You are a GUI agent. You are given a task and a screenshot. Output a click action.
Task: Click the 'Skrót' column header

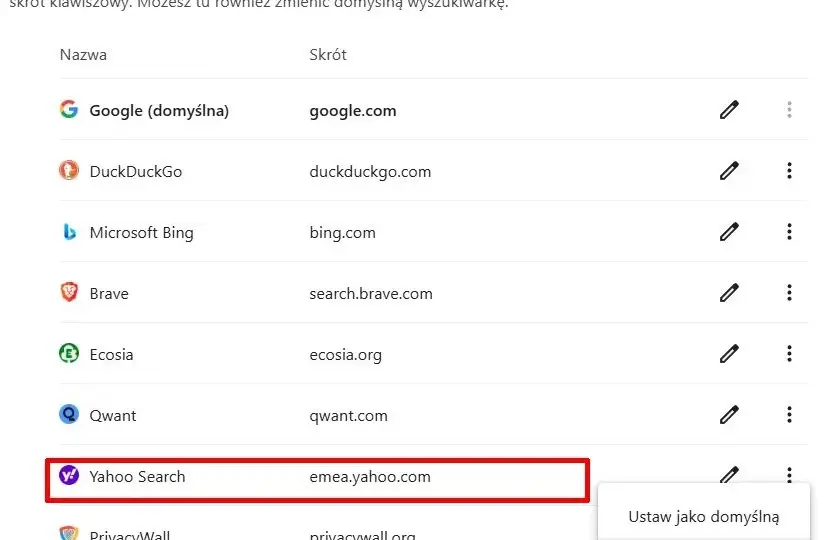click(x=328, y=55)
